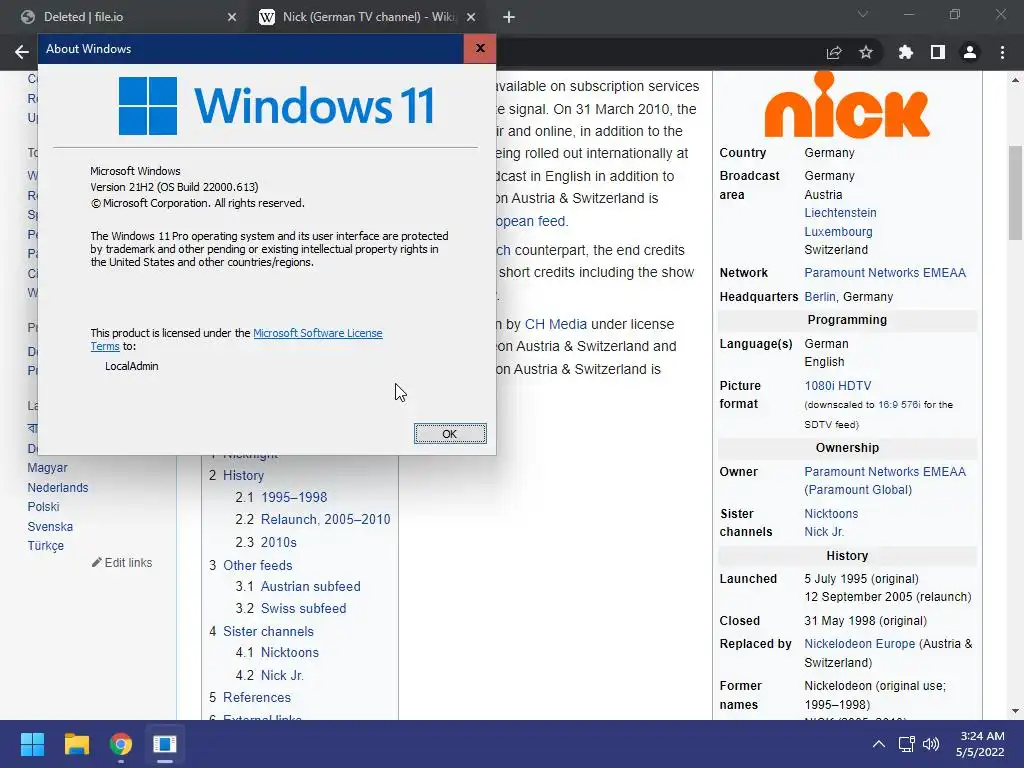Viewport: 1024px width, 768px height.
Task: Open the Chrome profile avatar icon
Action: coord(970,52)
